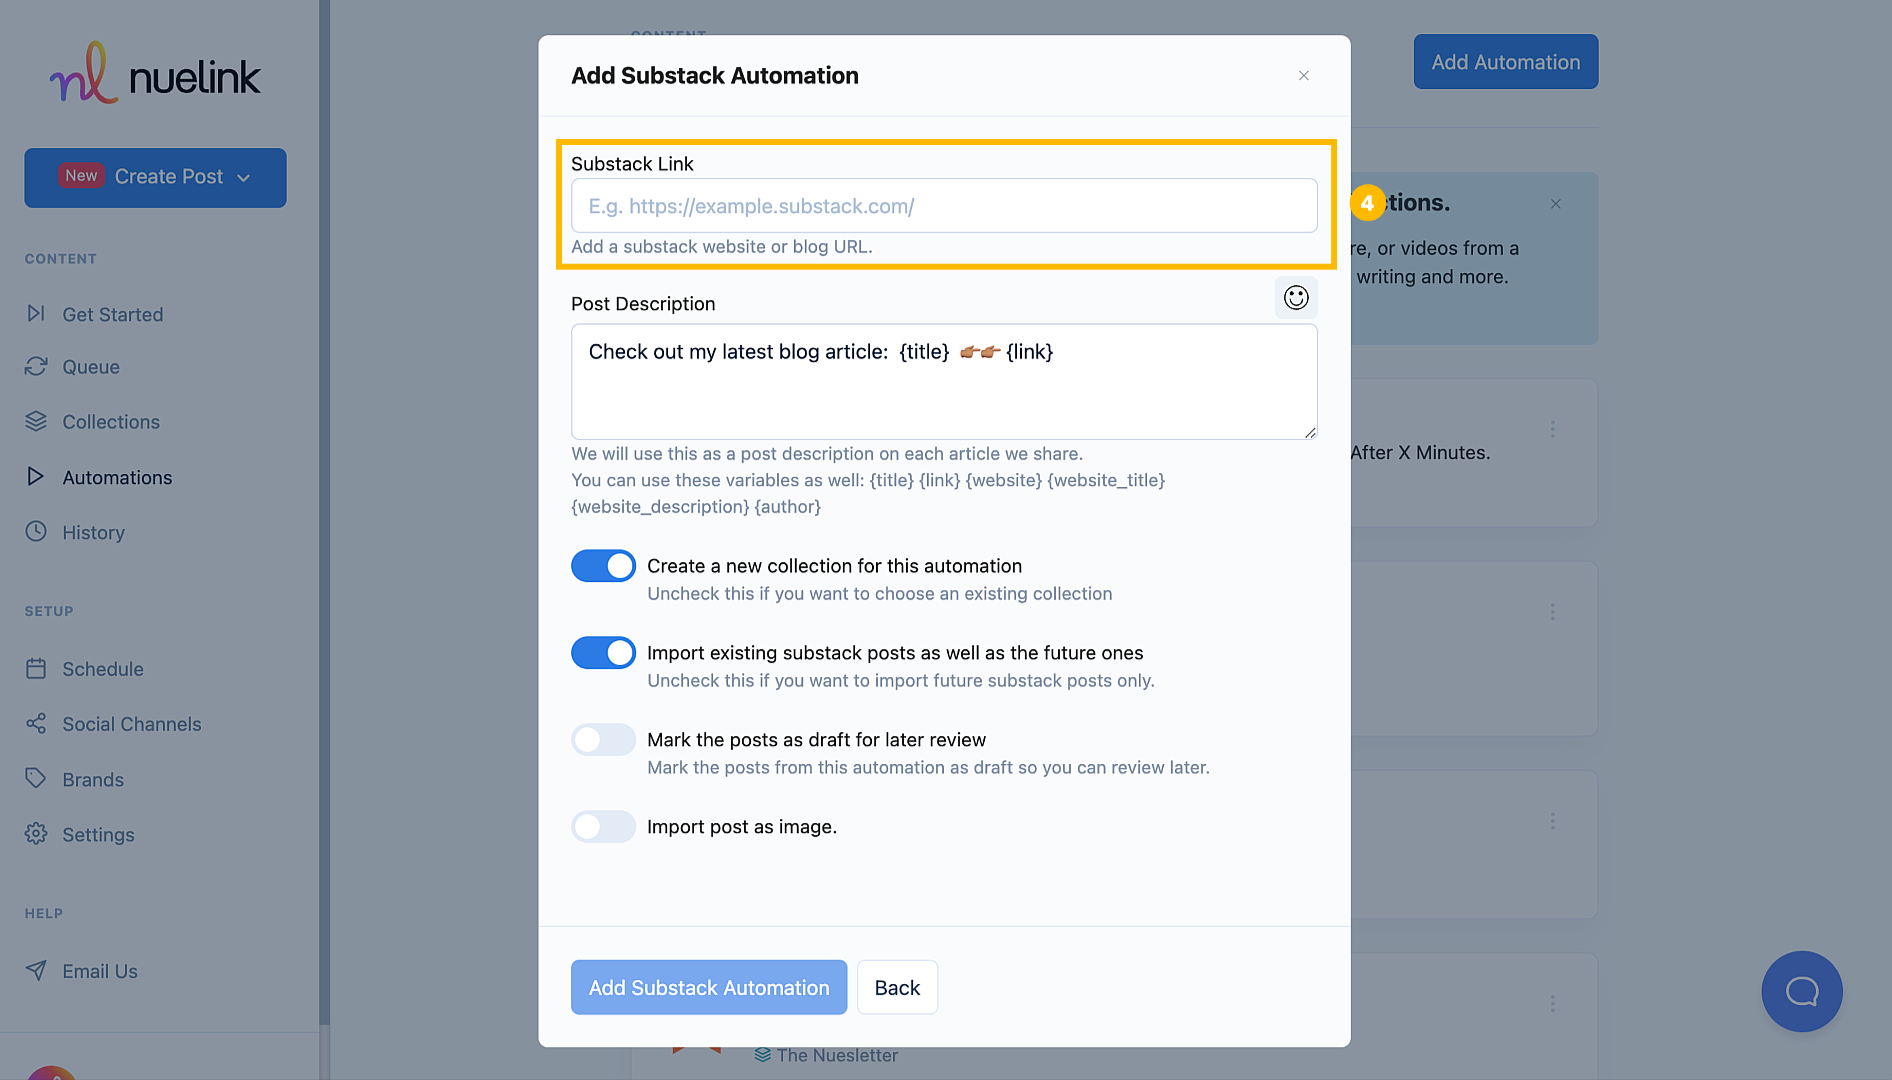1892x1080 pixels.
Task: Dismiss the blue info banner
Action: [x=1556, y=204]
